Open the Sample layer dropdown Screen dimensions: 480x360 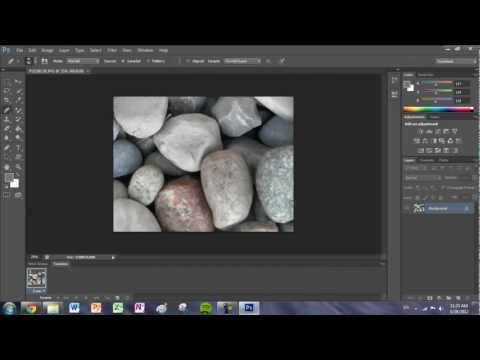[242, 61]
